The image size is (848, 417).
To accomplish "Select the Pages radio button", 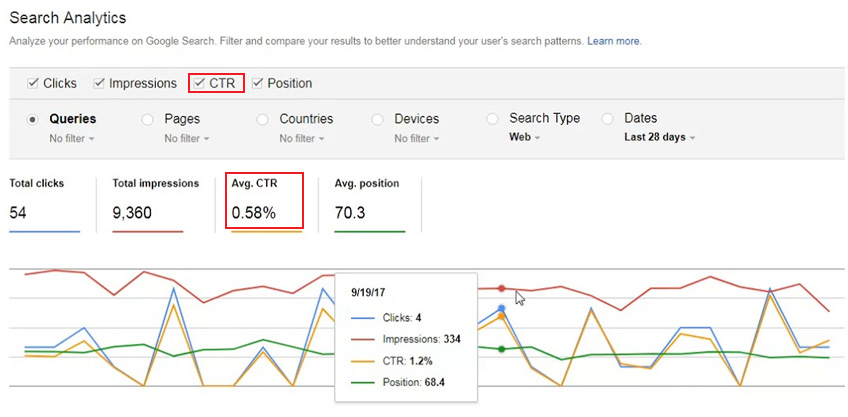I will tap(147, 120).
